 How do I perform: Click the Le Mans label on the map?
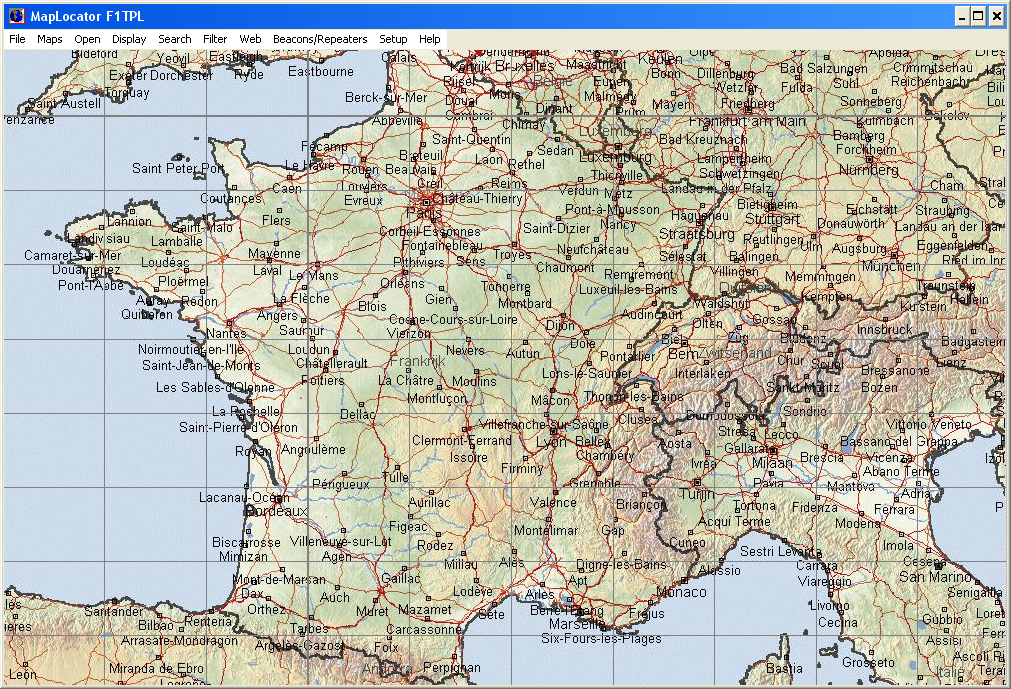tap(313, 275)
